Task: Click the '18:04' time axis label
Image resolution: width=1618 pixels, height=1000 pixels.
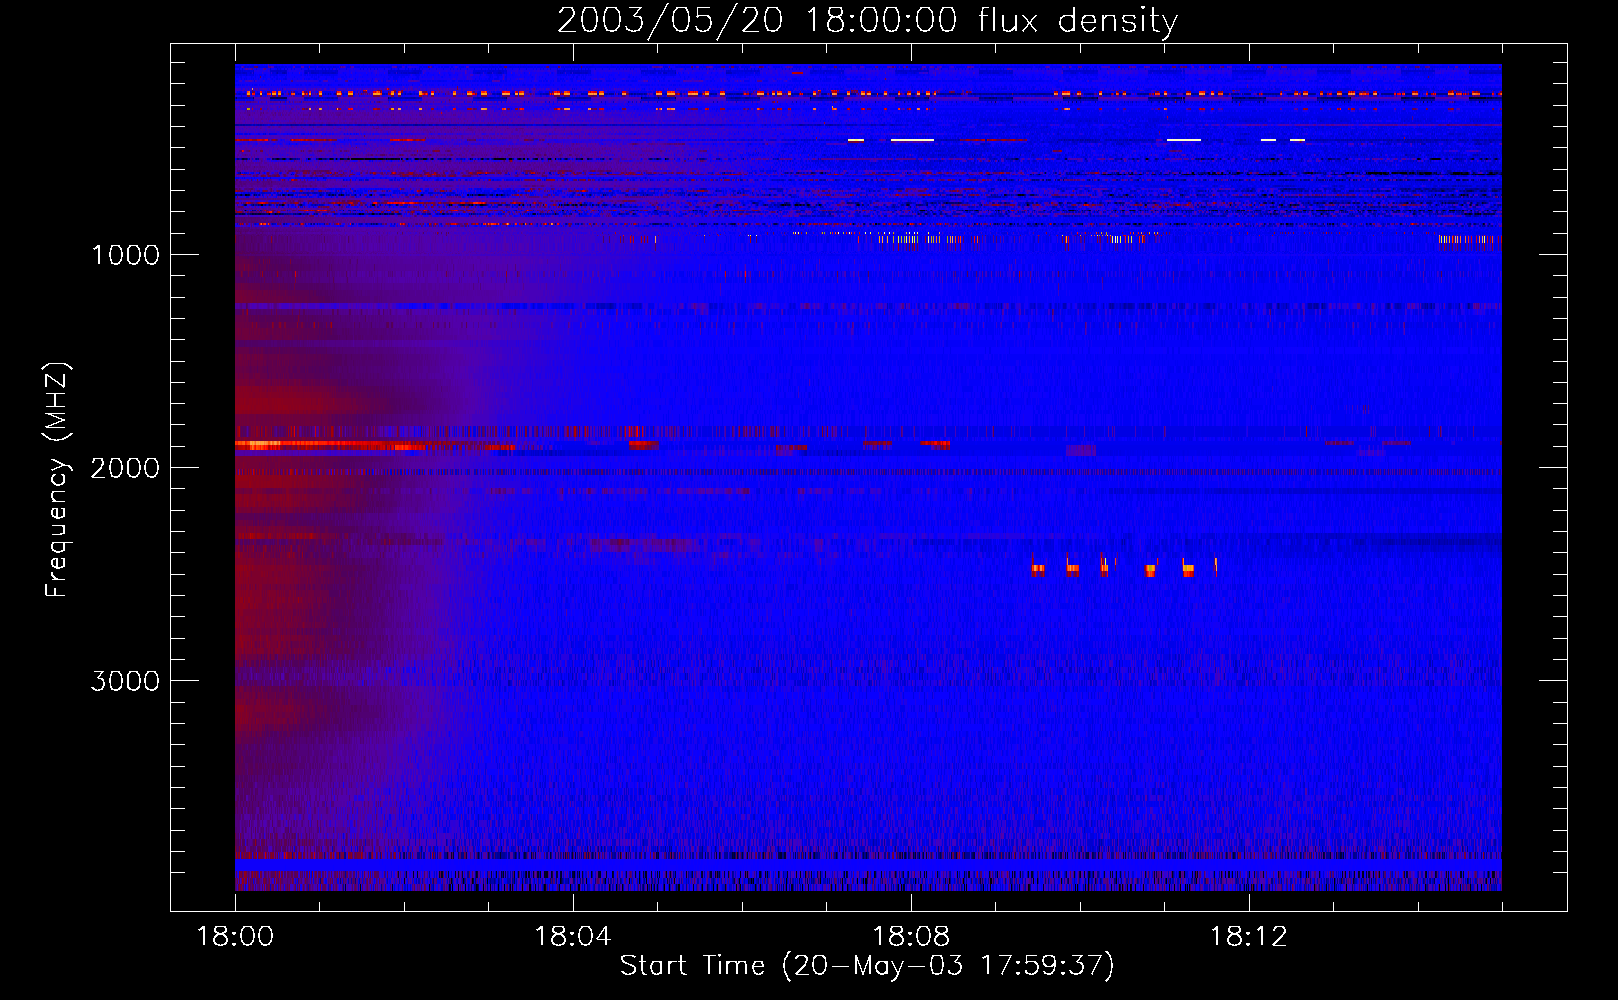Action: (x=573, y=937)
